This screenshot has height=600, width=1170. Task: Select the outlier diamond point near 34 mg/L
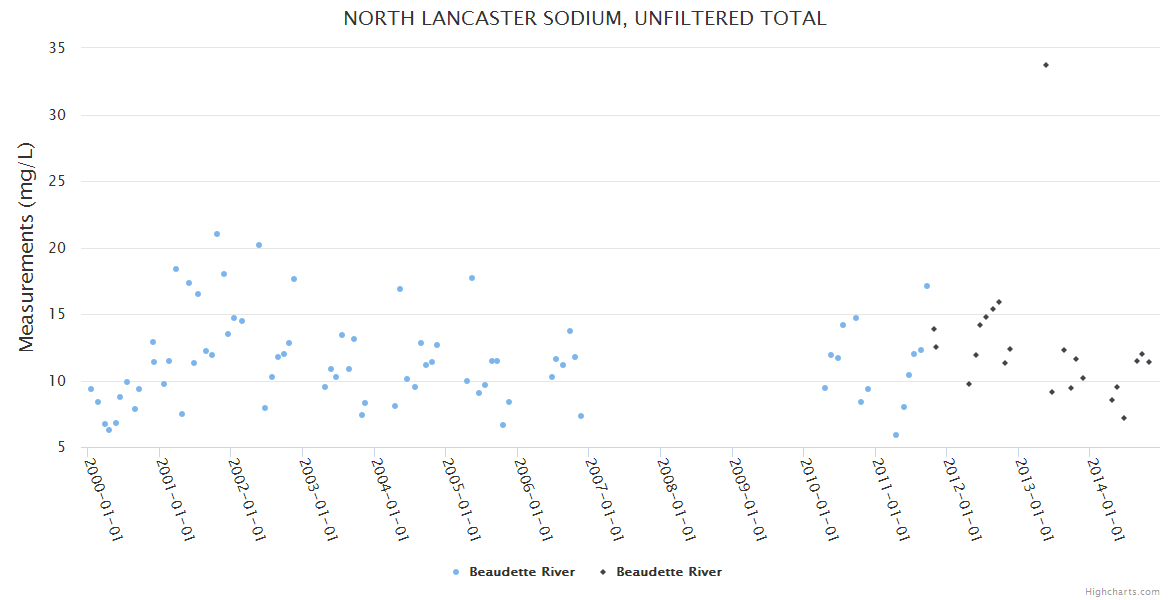pos(1046,65)
